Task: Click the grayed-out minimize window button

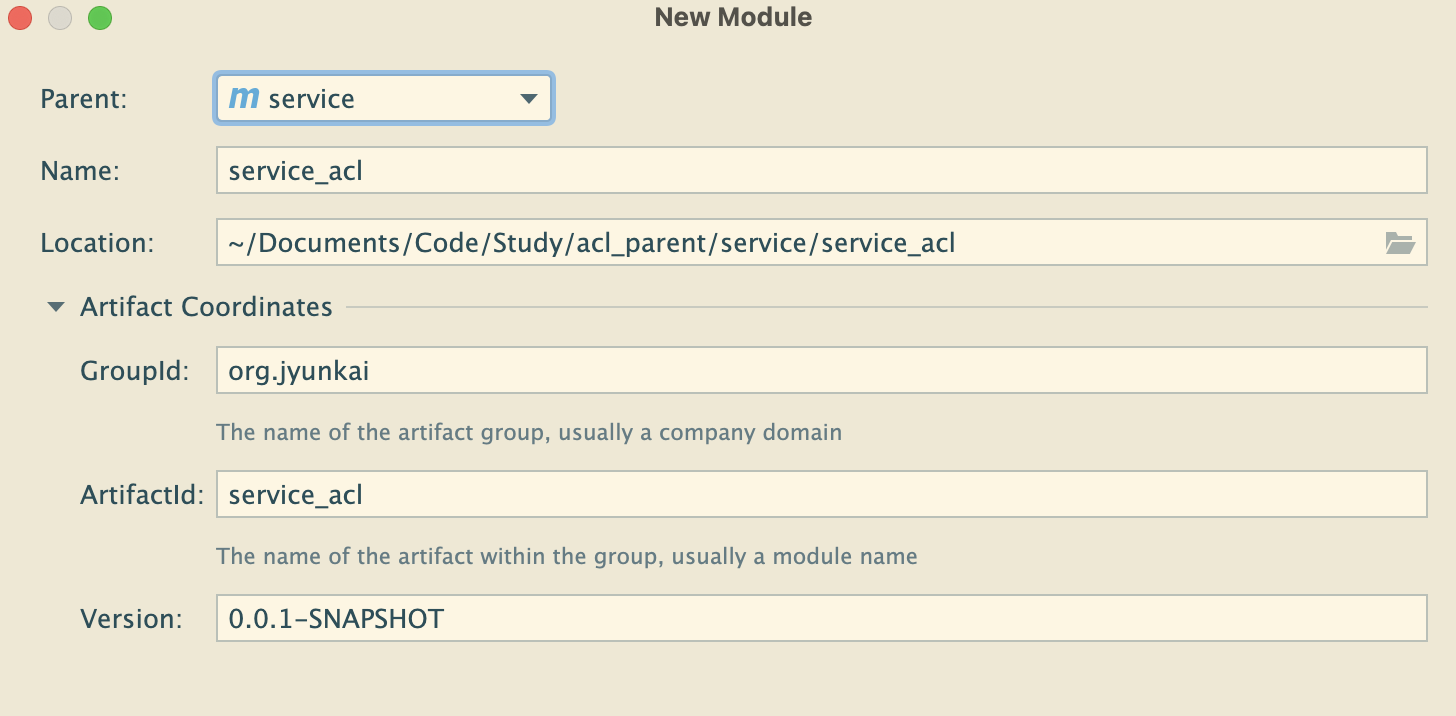Action: [x=60, y=18]
